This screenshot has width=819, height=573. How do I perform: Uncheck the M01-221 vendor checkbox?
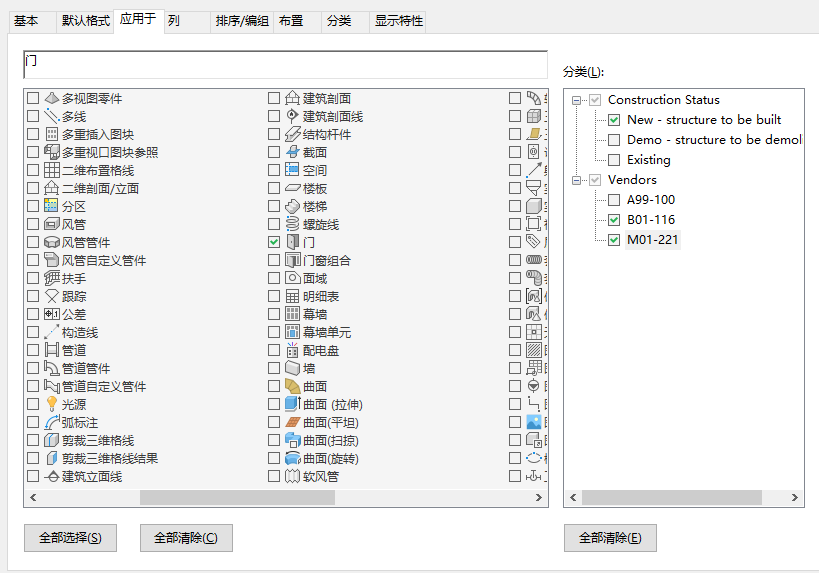(x=614, y=240)
